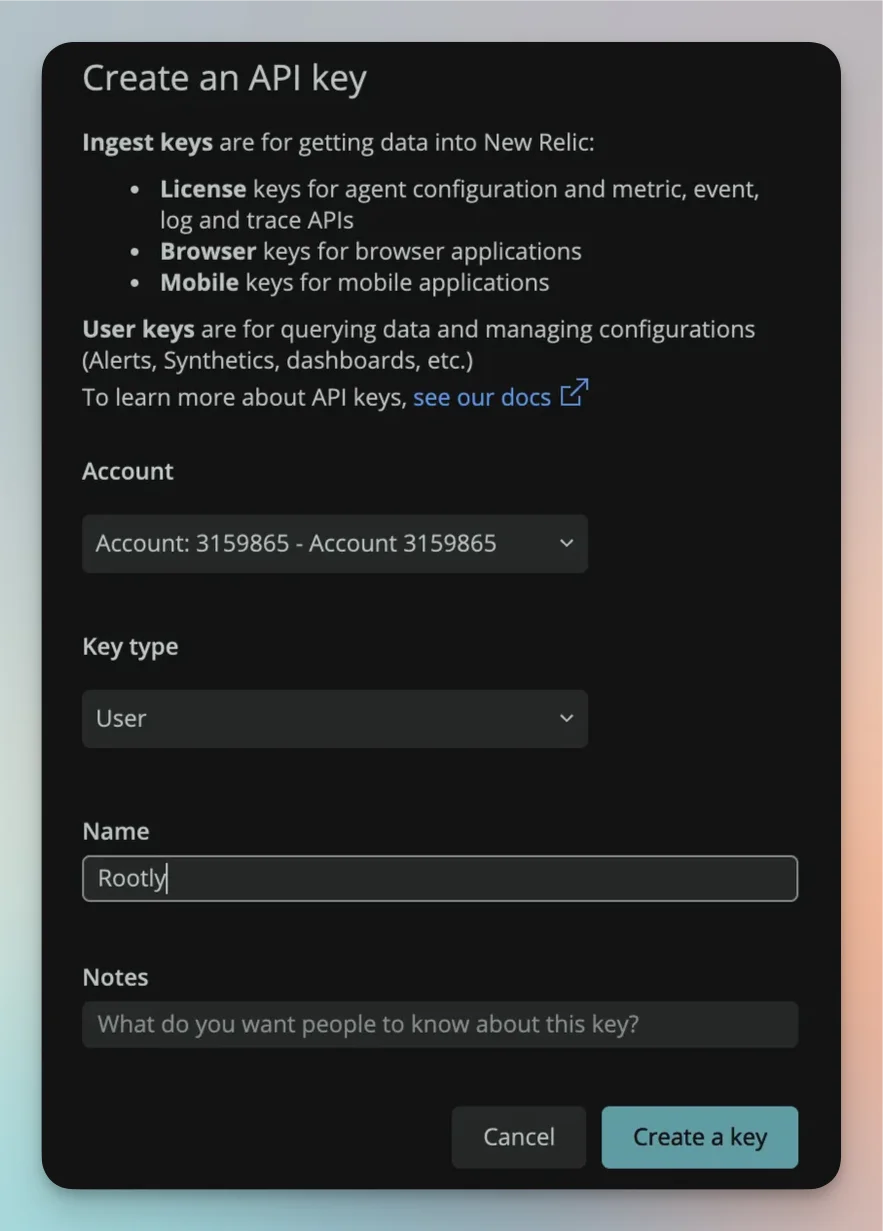Click the bold 'License' bullet text

coord(203,189)
